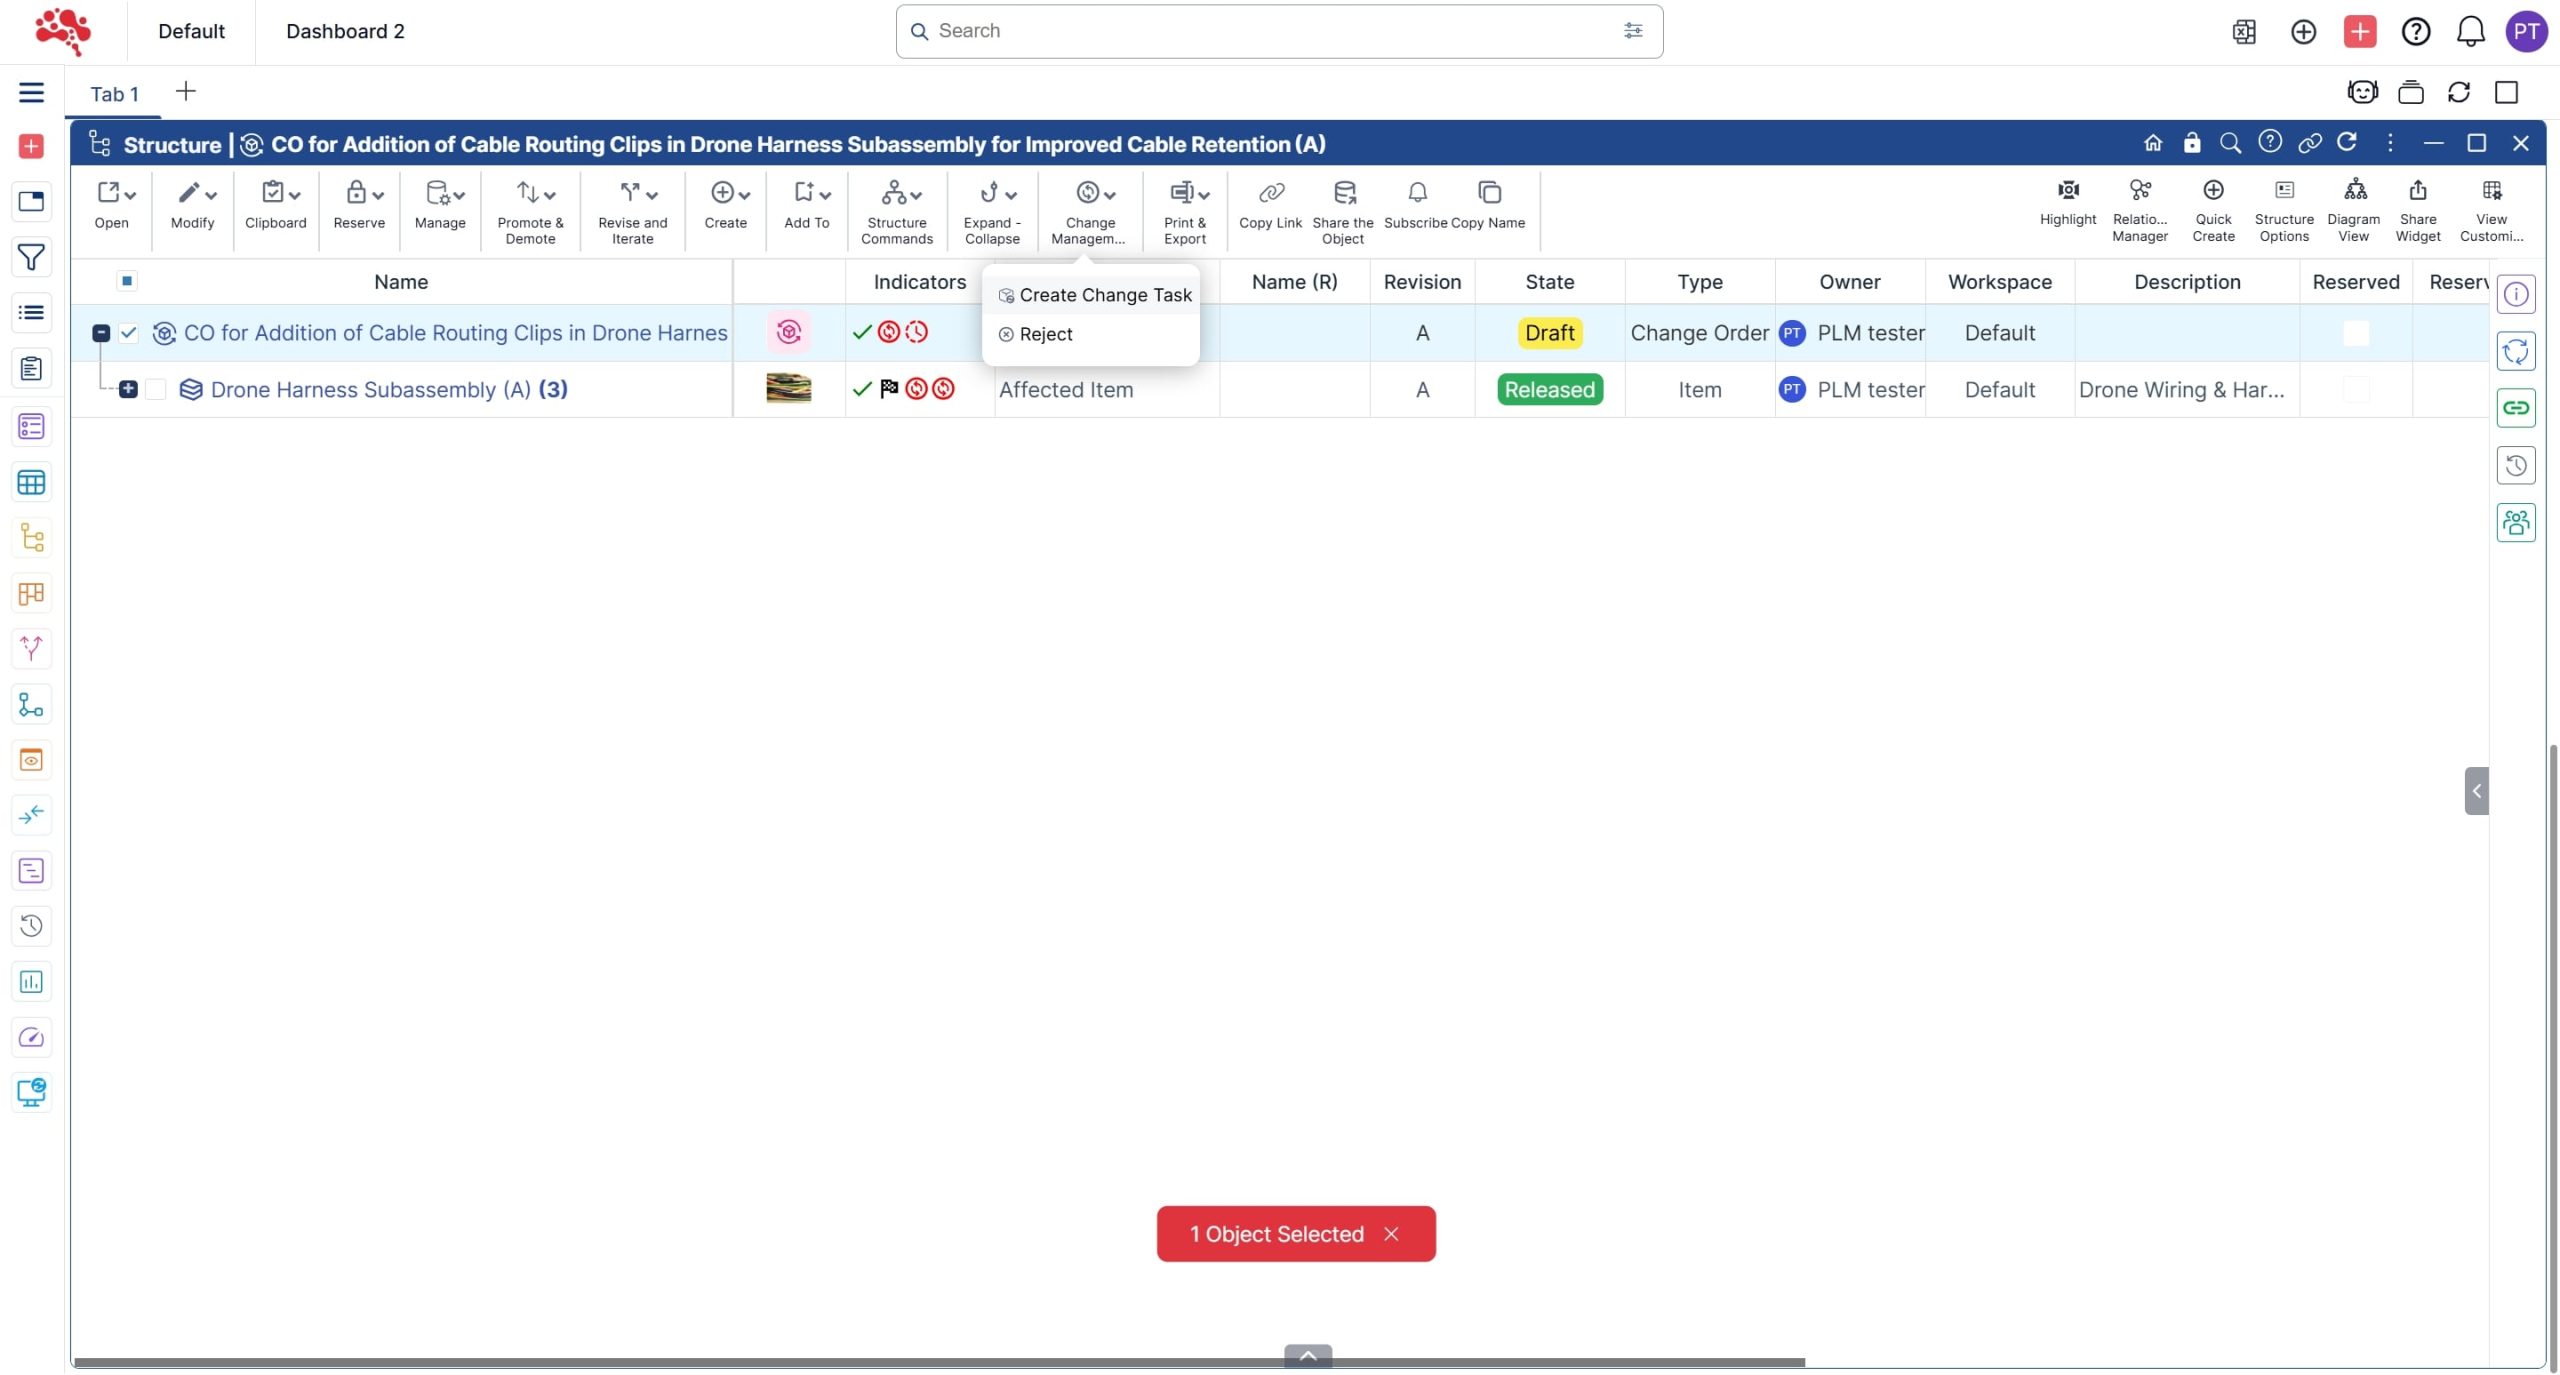Image resolution: width=2560 pixels, height=1375 pixels.
Task: Click into the Search input field
Action: click(x=1270, y=31)
